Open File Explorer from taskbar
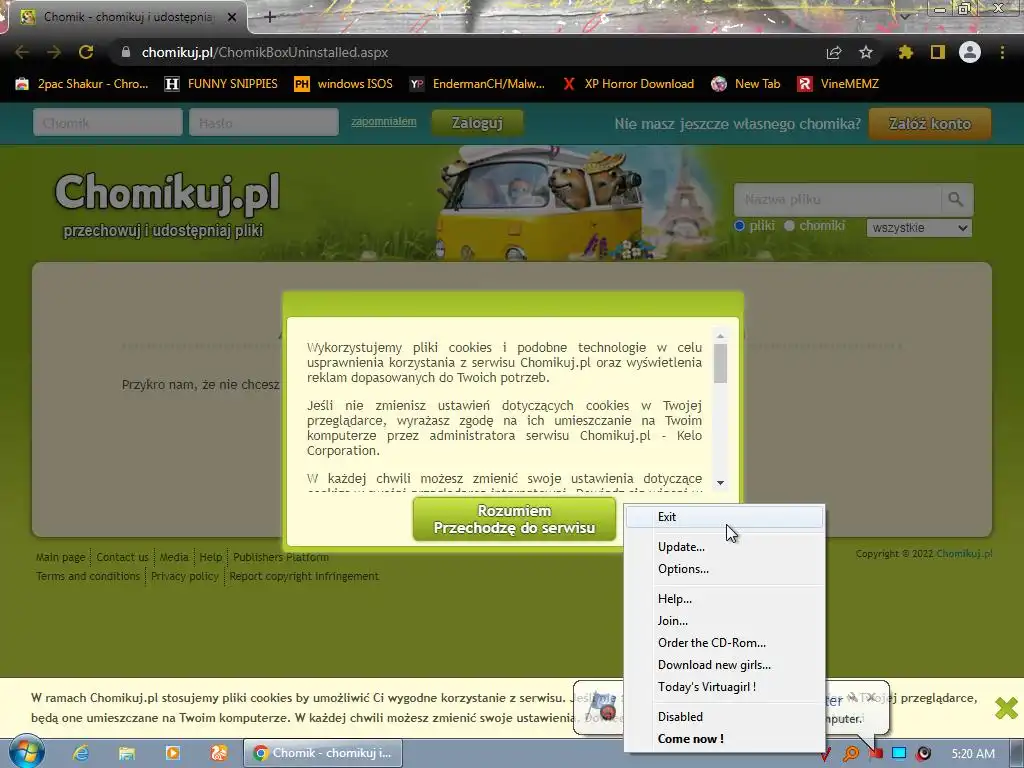The image size is (1024, 768). pyautogui.click(x=127, y=753)
